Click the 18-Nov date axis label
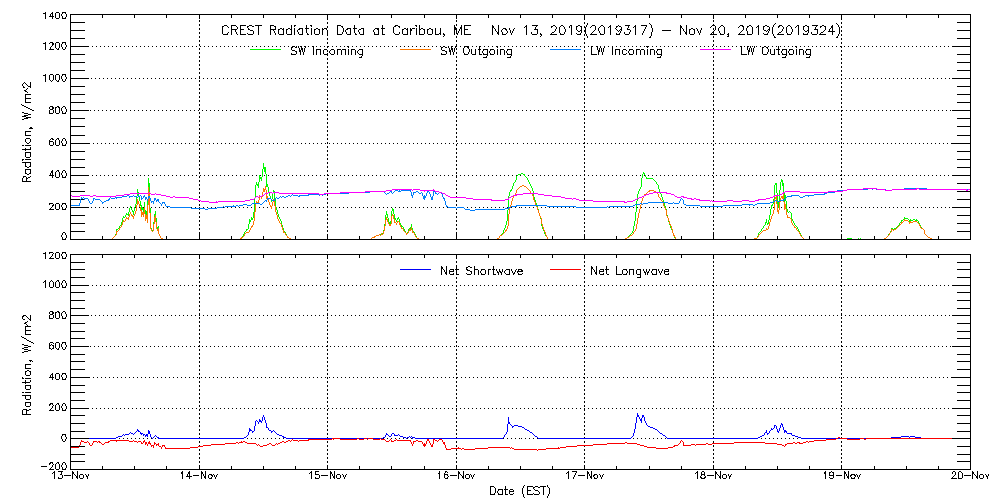This screenshot has height=500, width=1000. click(714, 476)
